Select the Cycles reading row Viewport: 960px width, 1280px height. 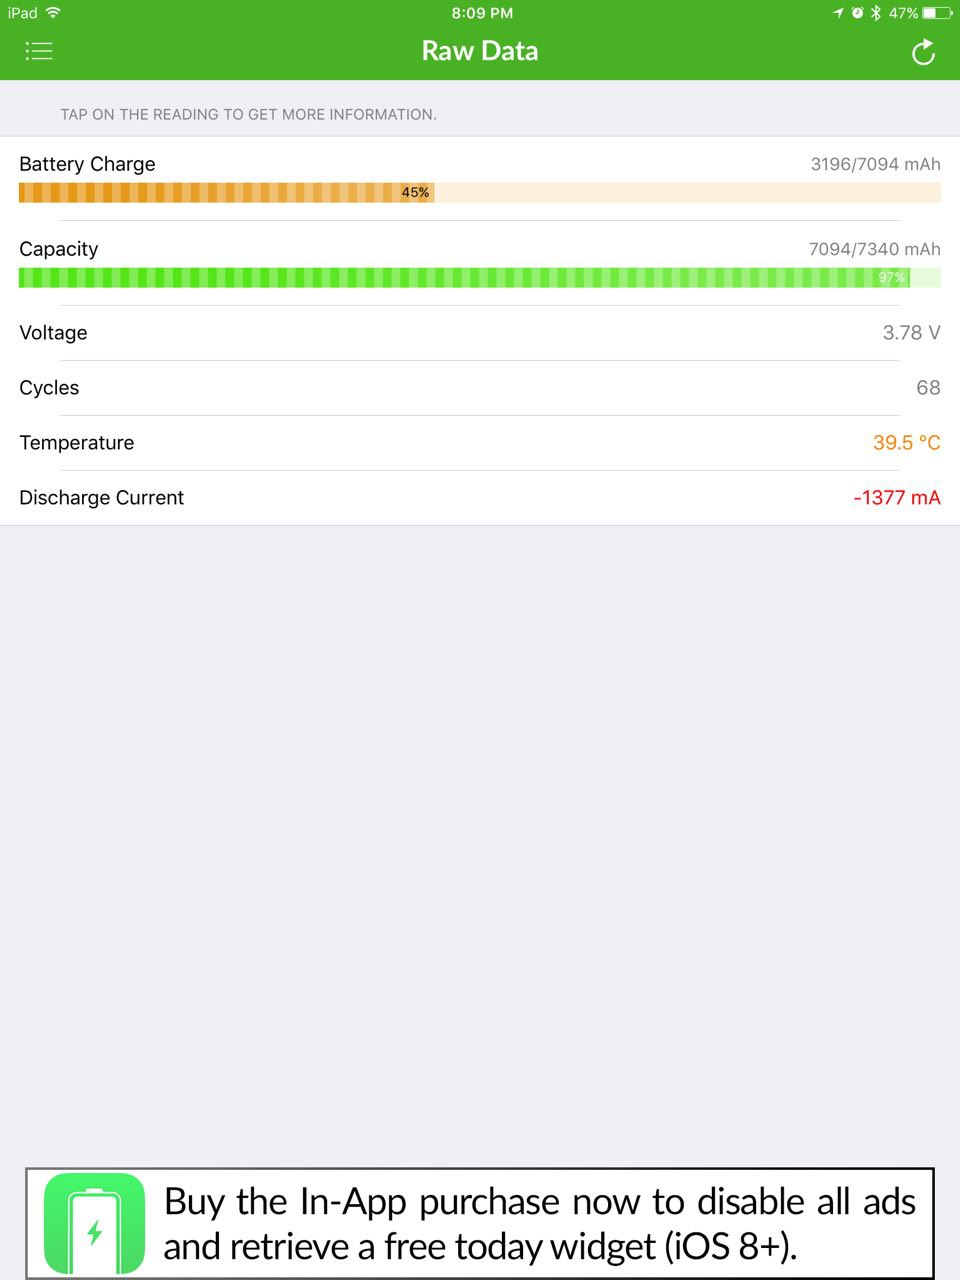coord(480,388)
